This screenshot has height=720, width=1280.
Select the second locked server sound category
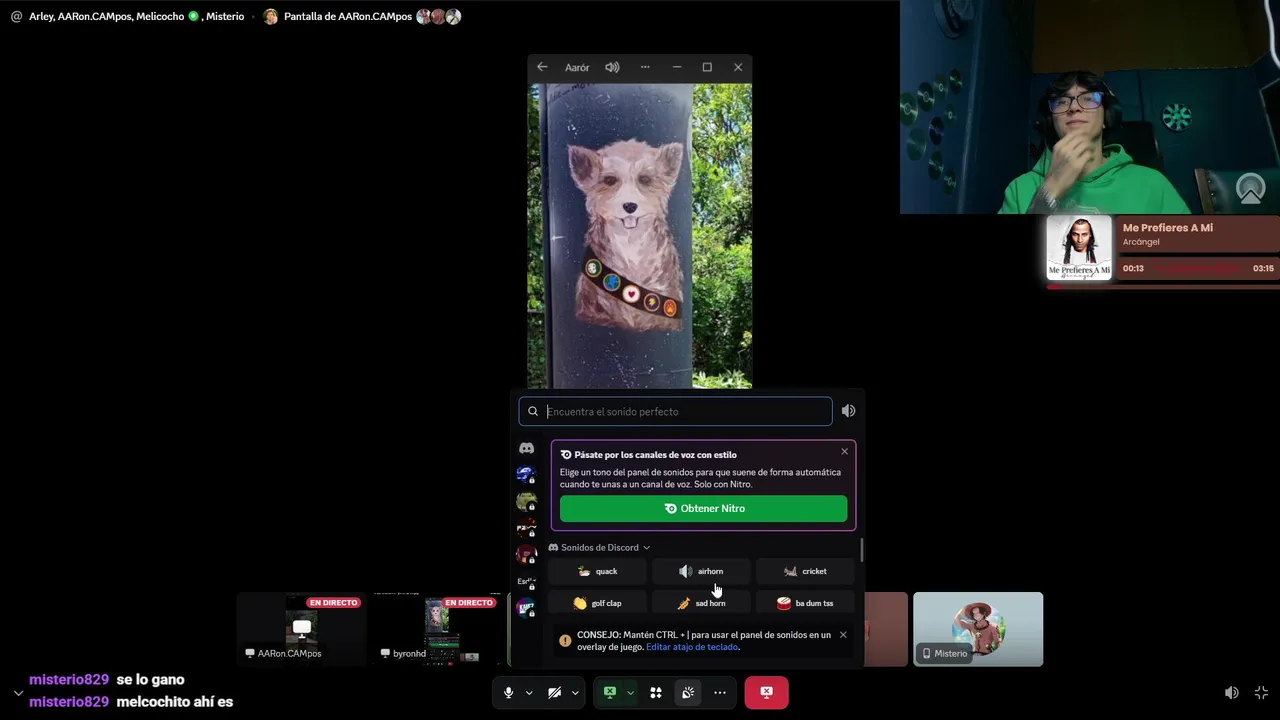pyautogui.click(x=526, y=501)
